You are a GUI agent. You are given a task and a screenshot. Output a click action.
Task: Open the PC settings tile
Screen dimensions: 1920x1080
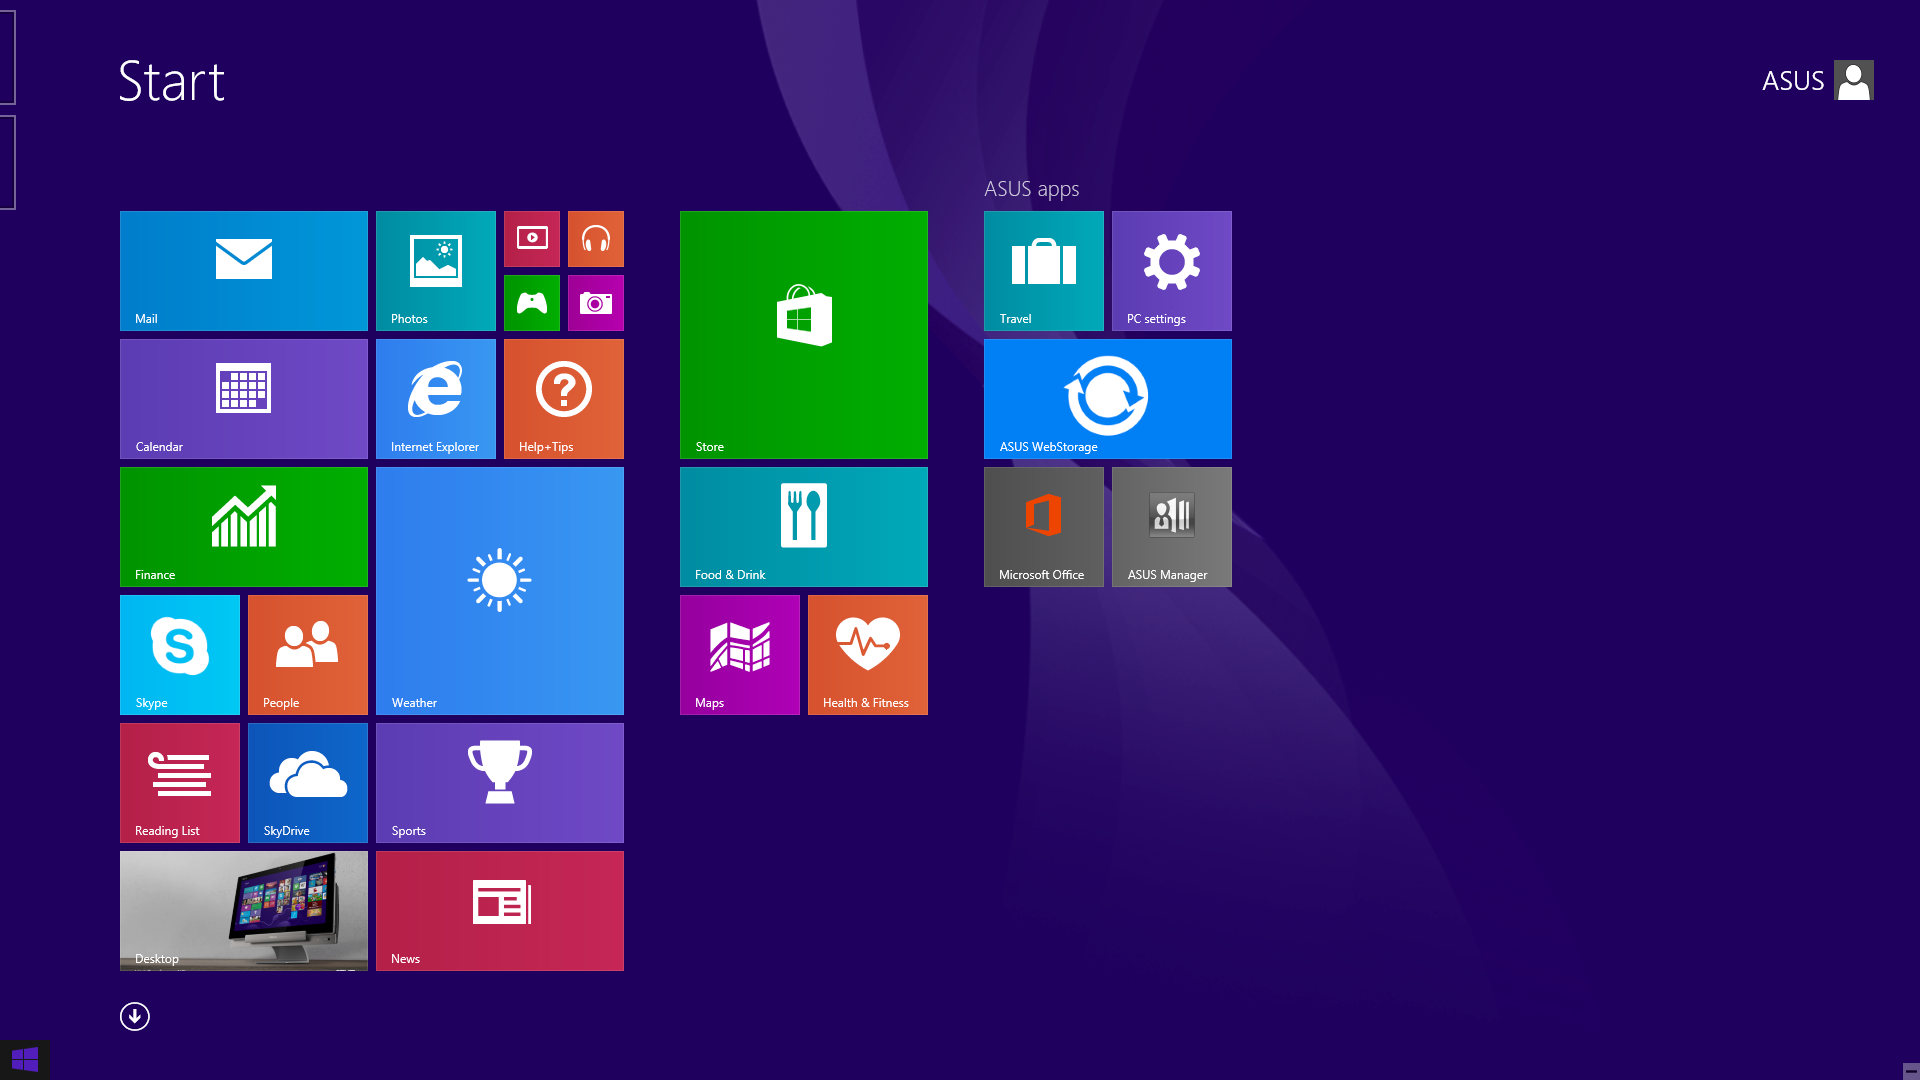tap(1172, 271)
